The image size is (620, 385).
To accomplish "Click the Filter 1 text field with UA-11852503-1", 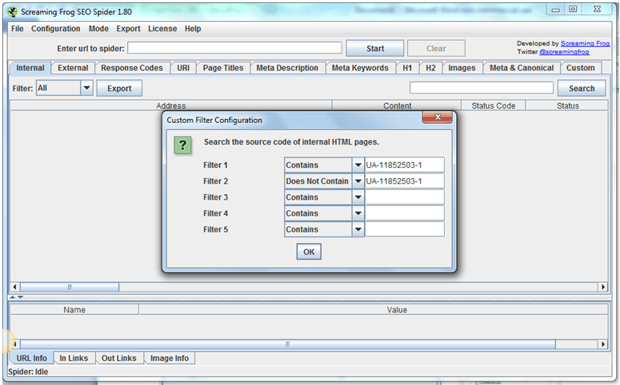I will (x=405, y=165).
